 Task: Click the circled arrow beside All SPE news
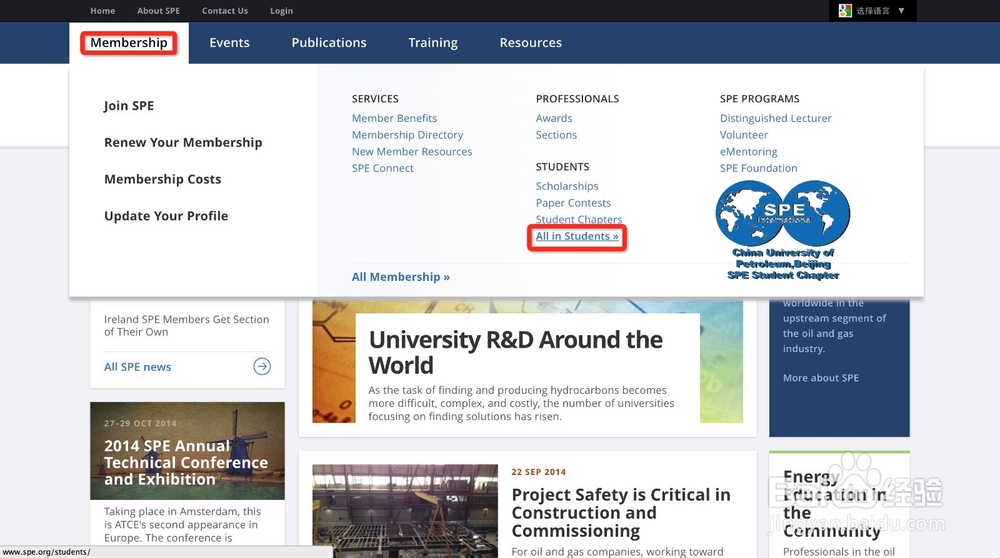(x=262, y=366)
